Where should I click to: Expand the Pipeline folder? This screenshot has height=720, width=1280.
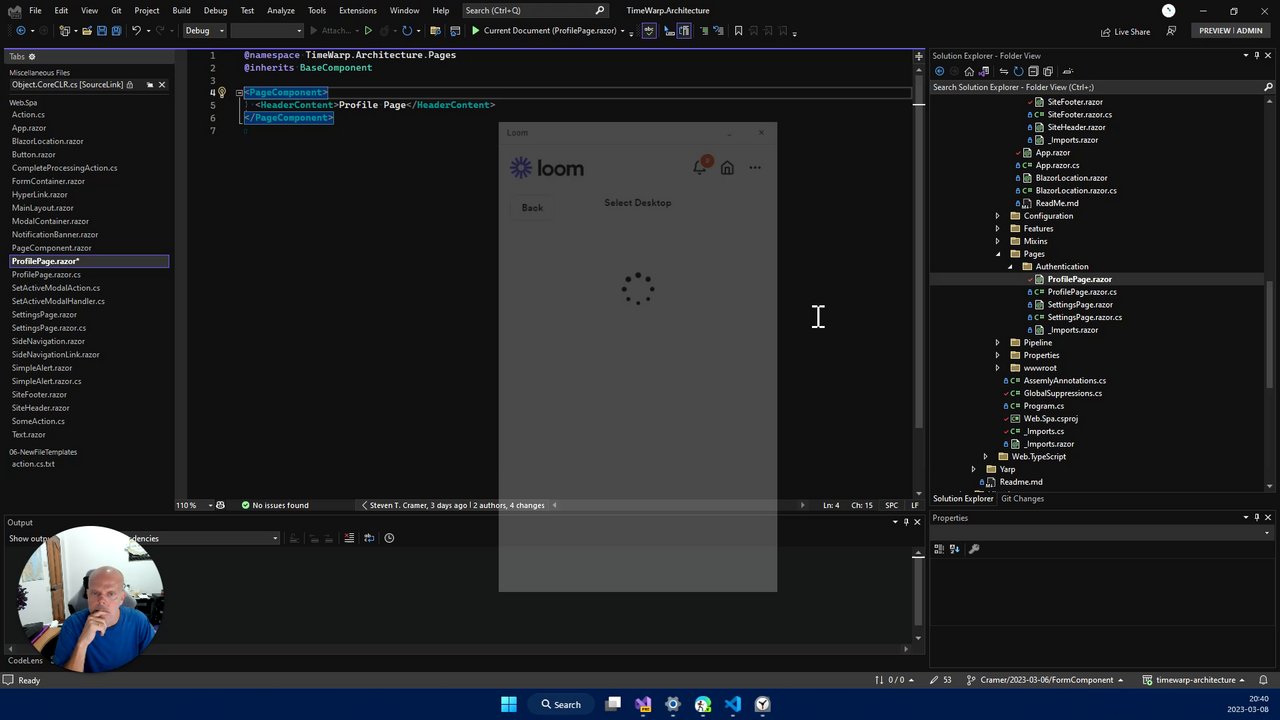997,343
